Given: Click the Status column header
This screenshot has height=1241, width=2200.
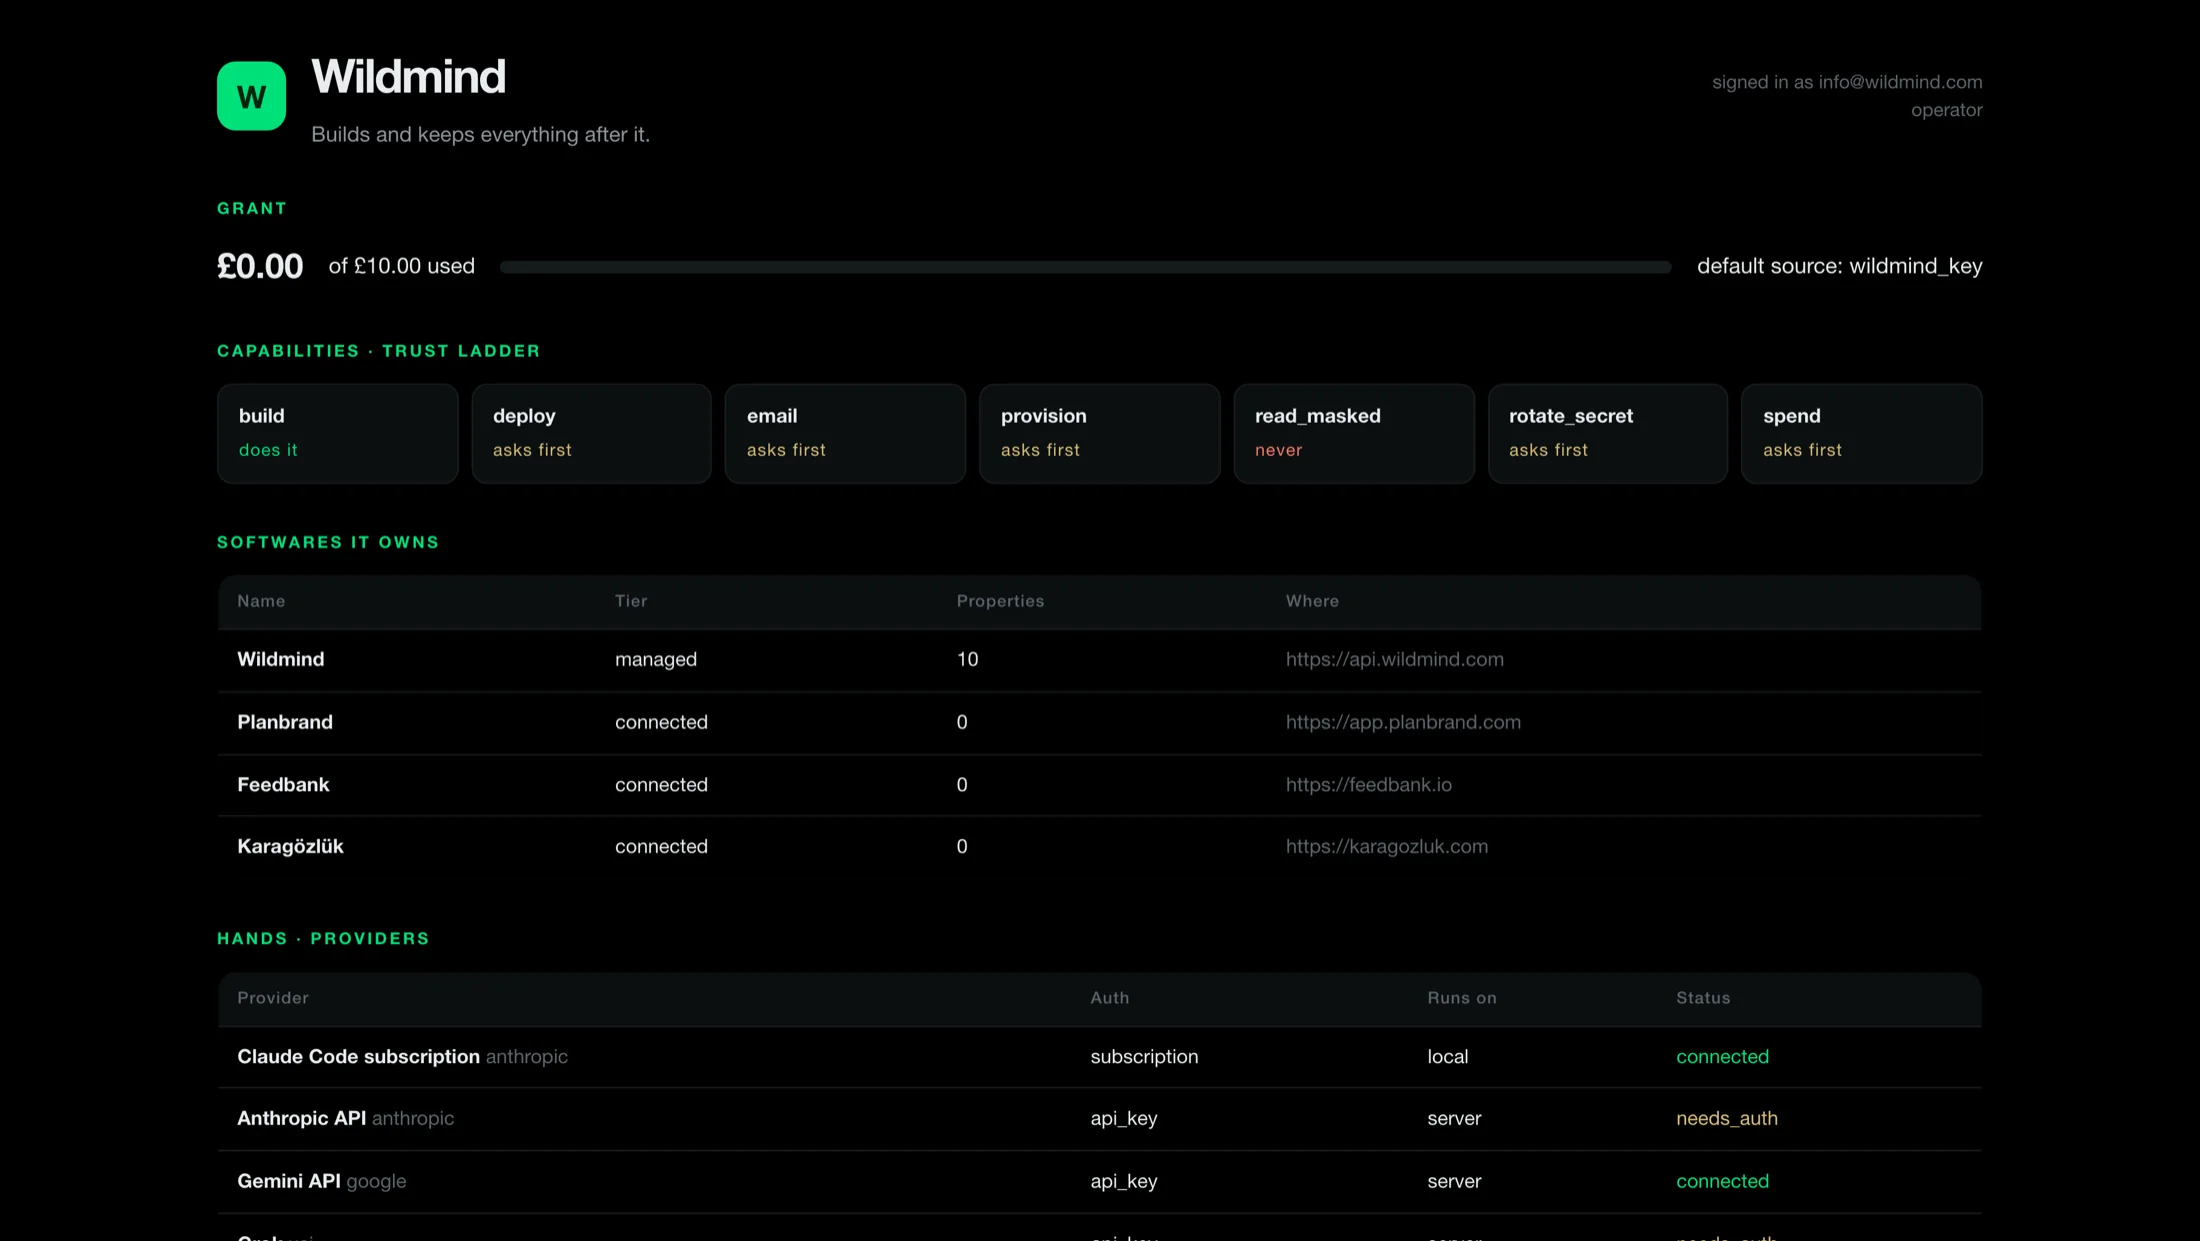Looking at the screenshot, I should point(1703,998).
